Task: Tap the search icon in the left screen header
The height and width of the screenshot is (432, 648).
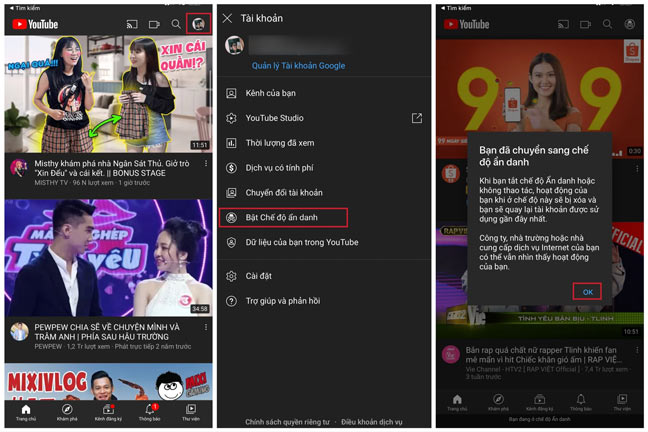Action: [176, 23]
